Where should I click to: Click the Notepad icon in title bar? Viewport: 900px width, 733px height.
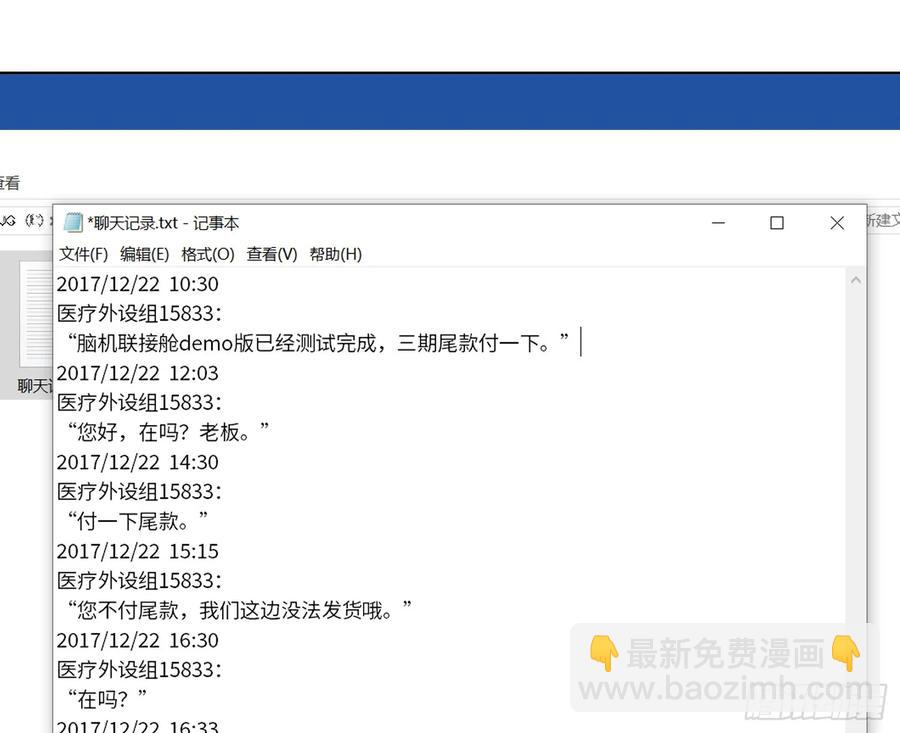point(73,223)
